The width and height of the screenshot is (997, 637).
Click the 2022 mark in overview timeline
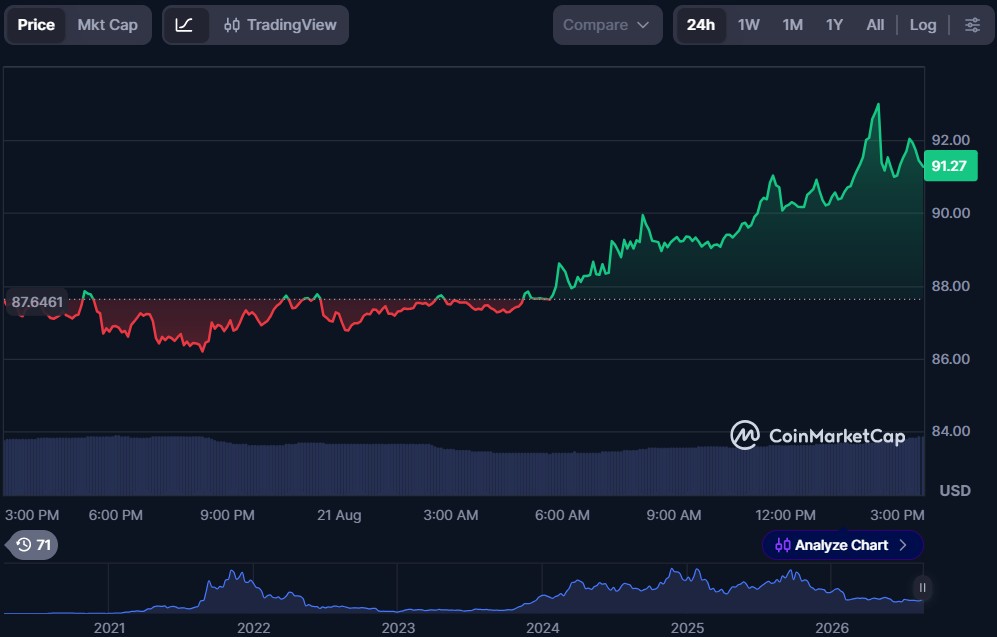(254, 628)
